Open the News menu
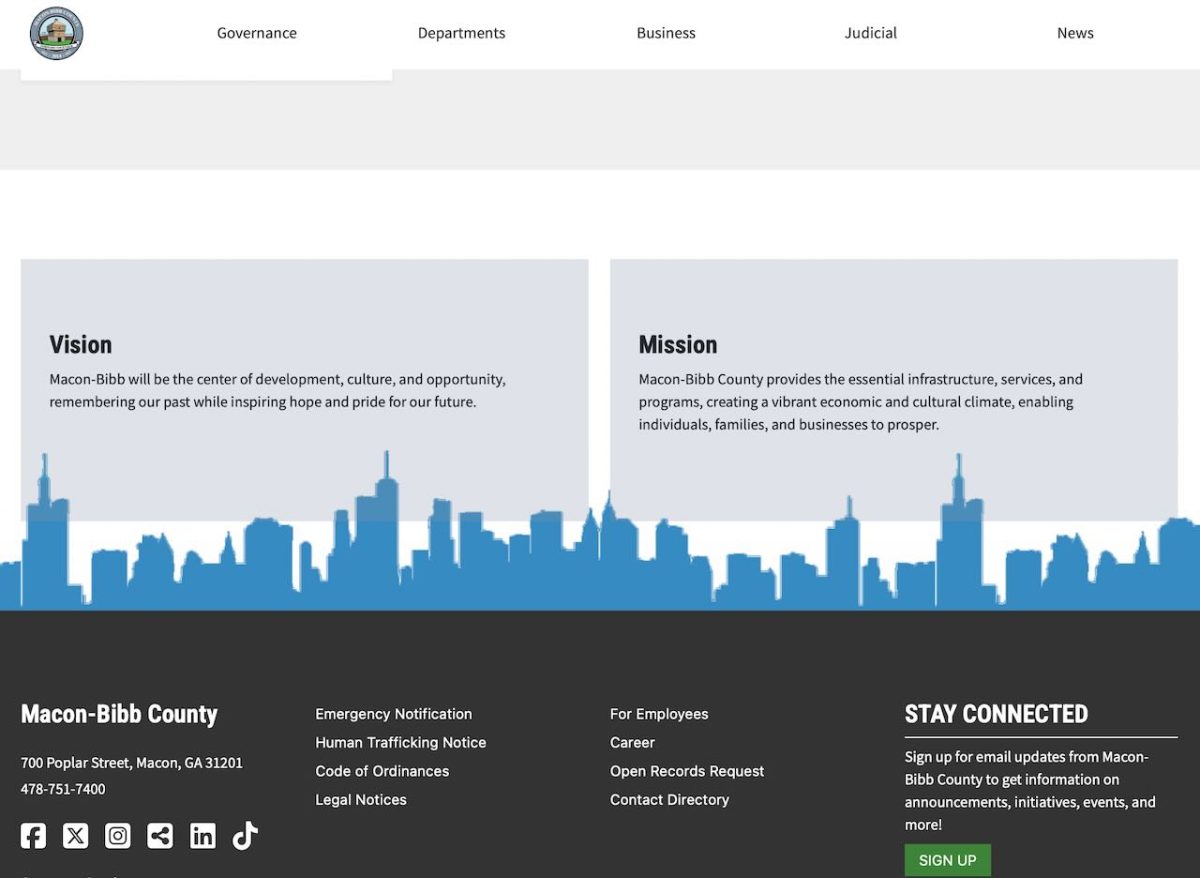Screen dimensions: 1200x878 pyautogui.click(x=1075, y=33)
